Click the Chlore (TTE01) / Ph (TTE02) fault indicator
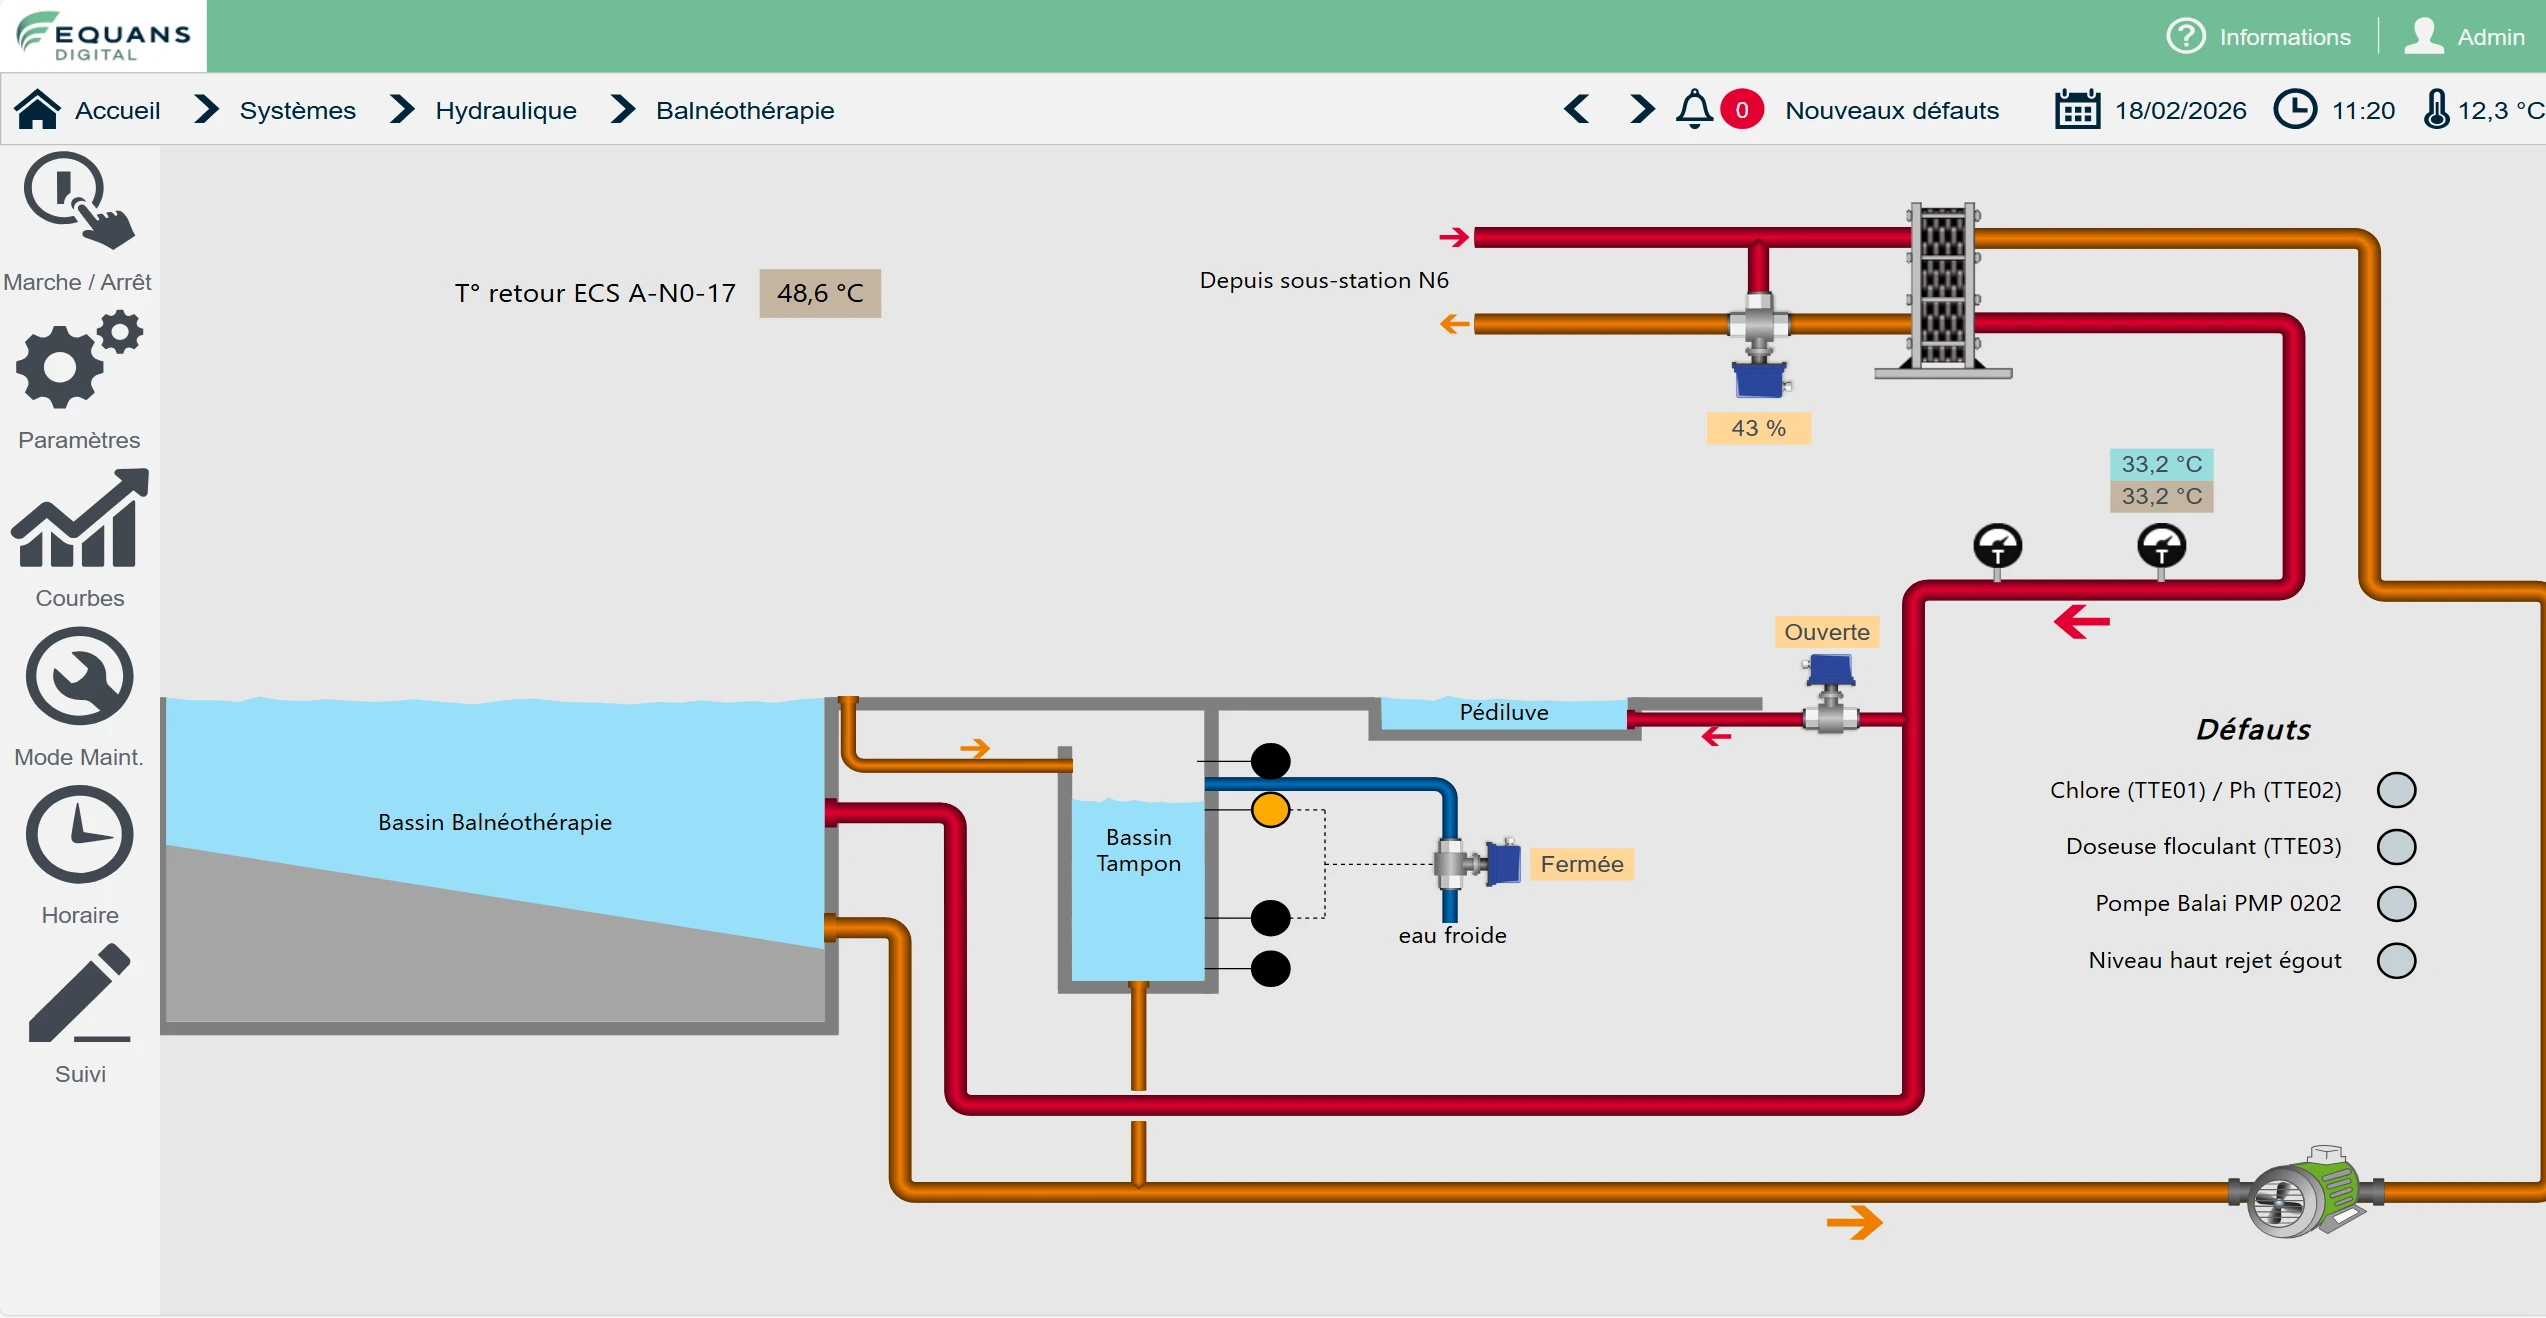 2396,790
